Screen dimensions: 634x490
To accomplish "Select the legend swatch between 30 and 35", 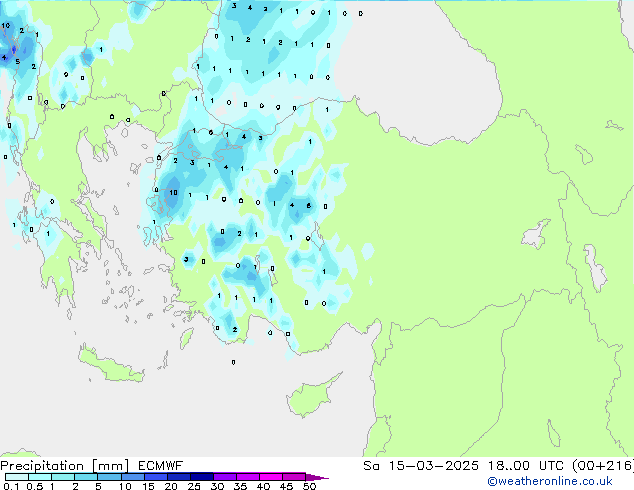I will (x=225, y=477).
